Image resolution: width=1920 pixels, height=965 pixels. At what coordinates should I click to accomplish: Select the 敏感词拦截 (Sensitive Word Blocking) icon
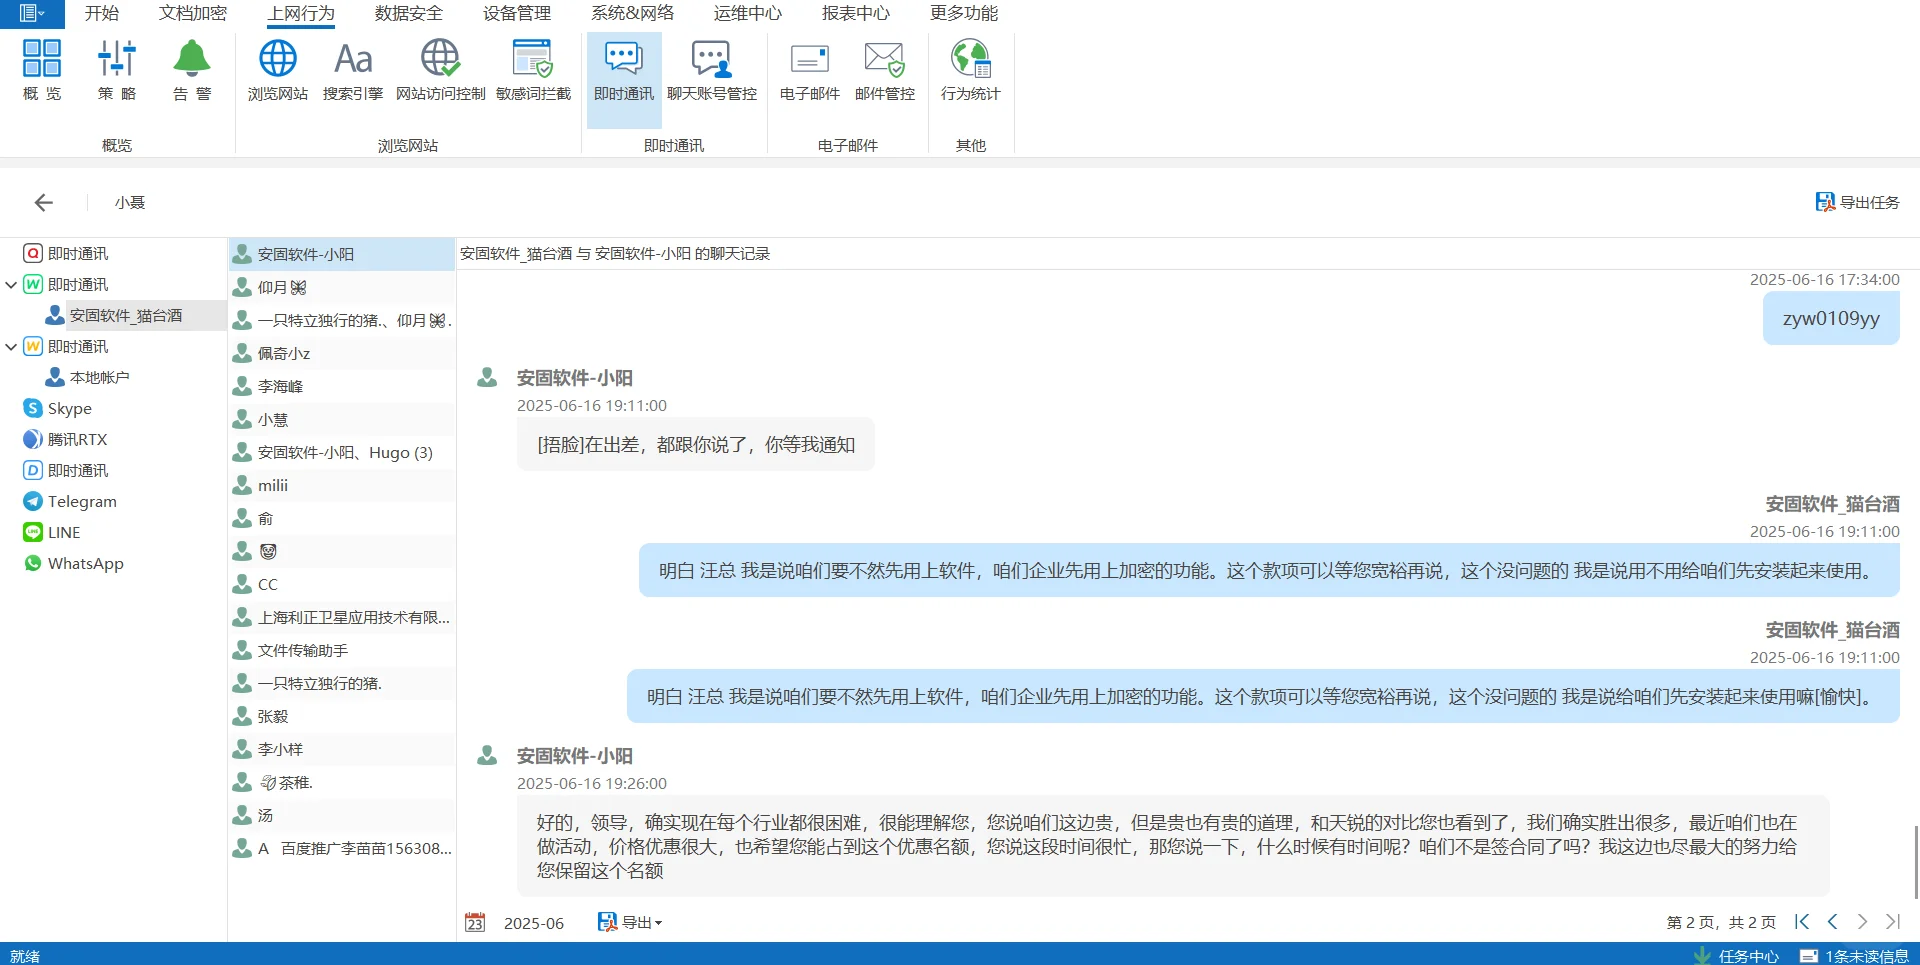pyautogui.click(x=533, y=68)
